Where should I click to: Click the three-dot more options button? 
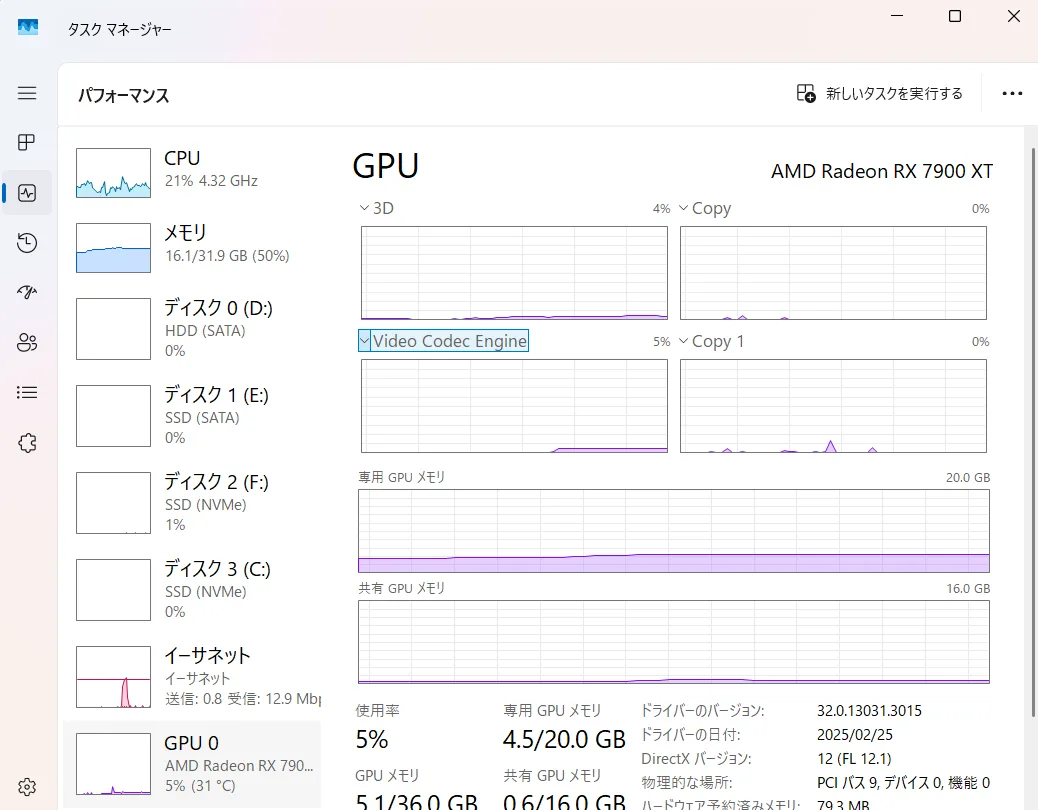1012,93
